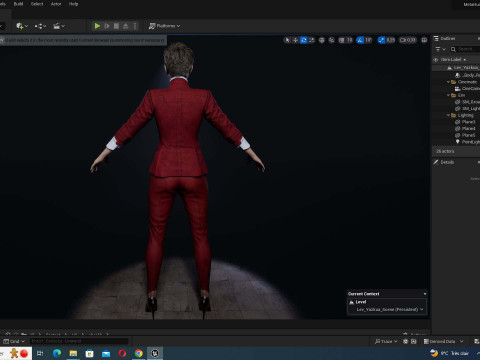
Task: Collapse the Cinematic folder in Outliner
Action: [x=448, y=82]
